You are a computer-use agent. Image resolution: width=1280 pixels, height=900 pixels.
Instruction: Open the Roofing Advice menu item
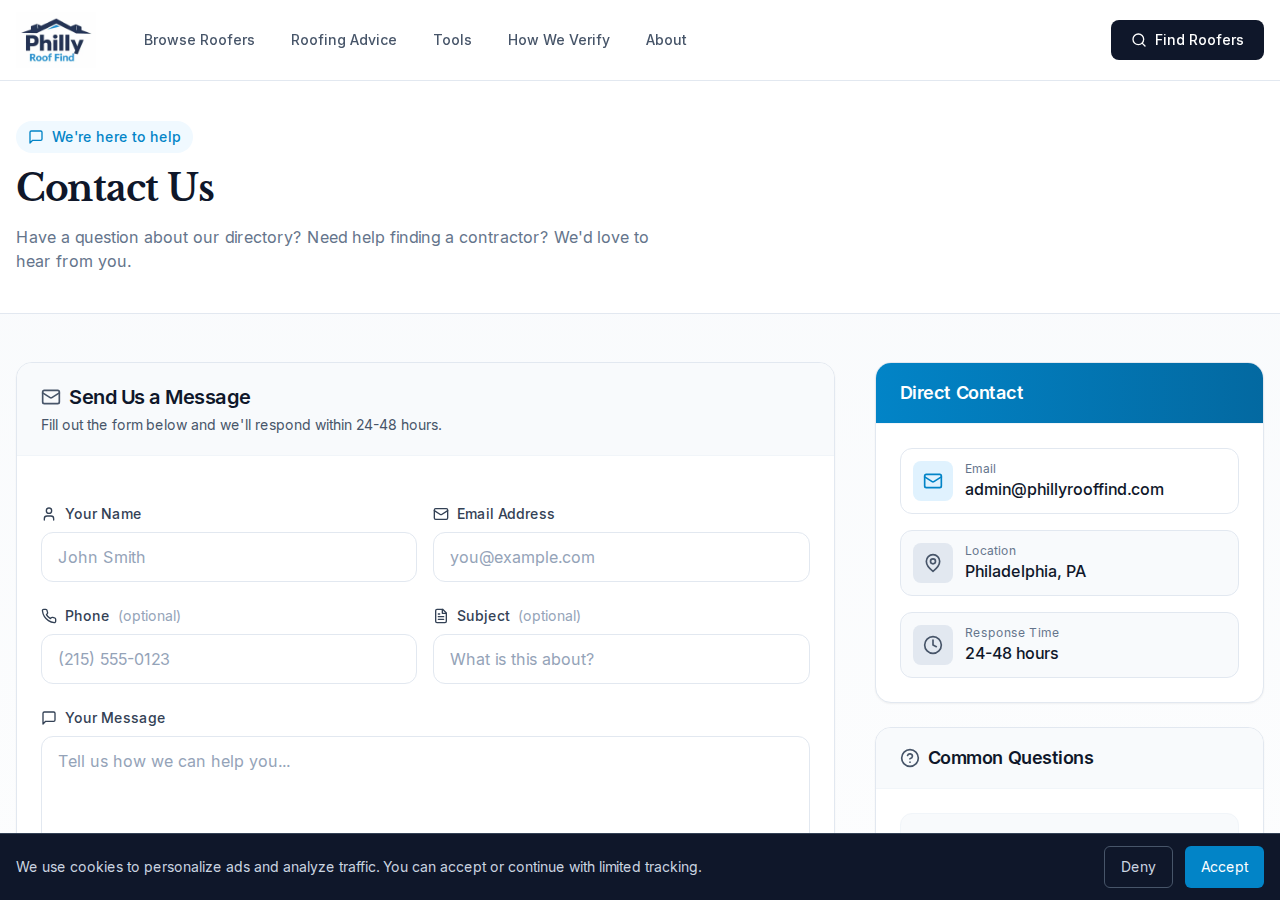pos(344,40)
